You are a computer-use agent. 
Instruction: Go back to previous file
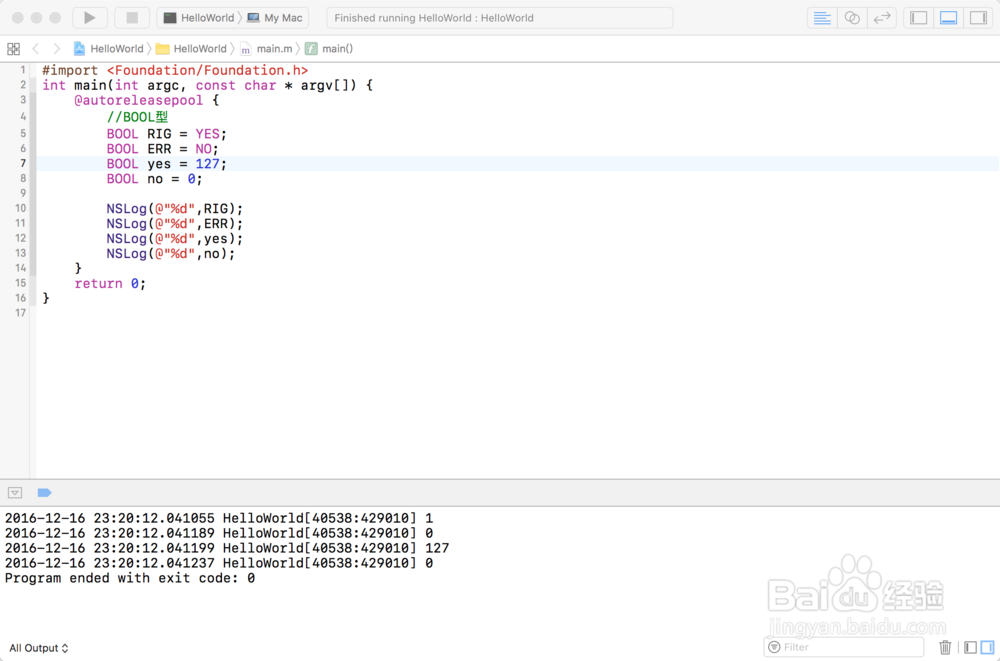36,48
